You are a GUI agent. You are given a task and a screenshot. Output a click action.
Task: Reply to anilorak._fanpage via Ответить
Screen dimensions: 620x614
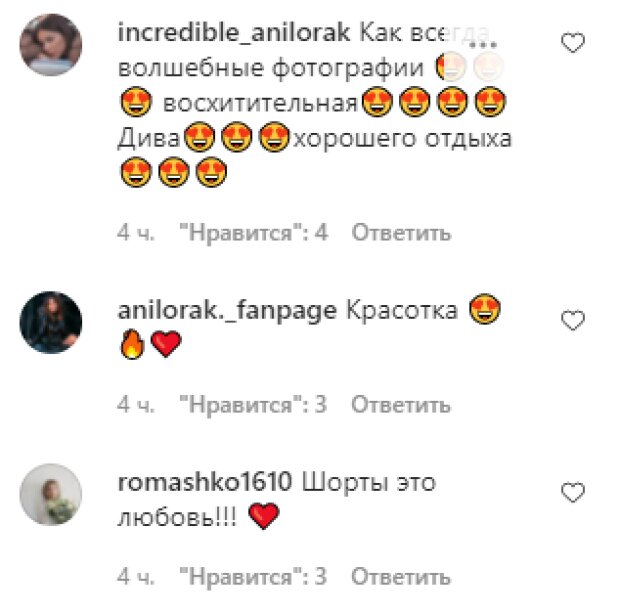pos(401,404)
